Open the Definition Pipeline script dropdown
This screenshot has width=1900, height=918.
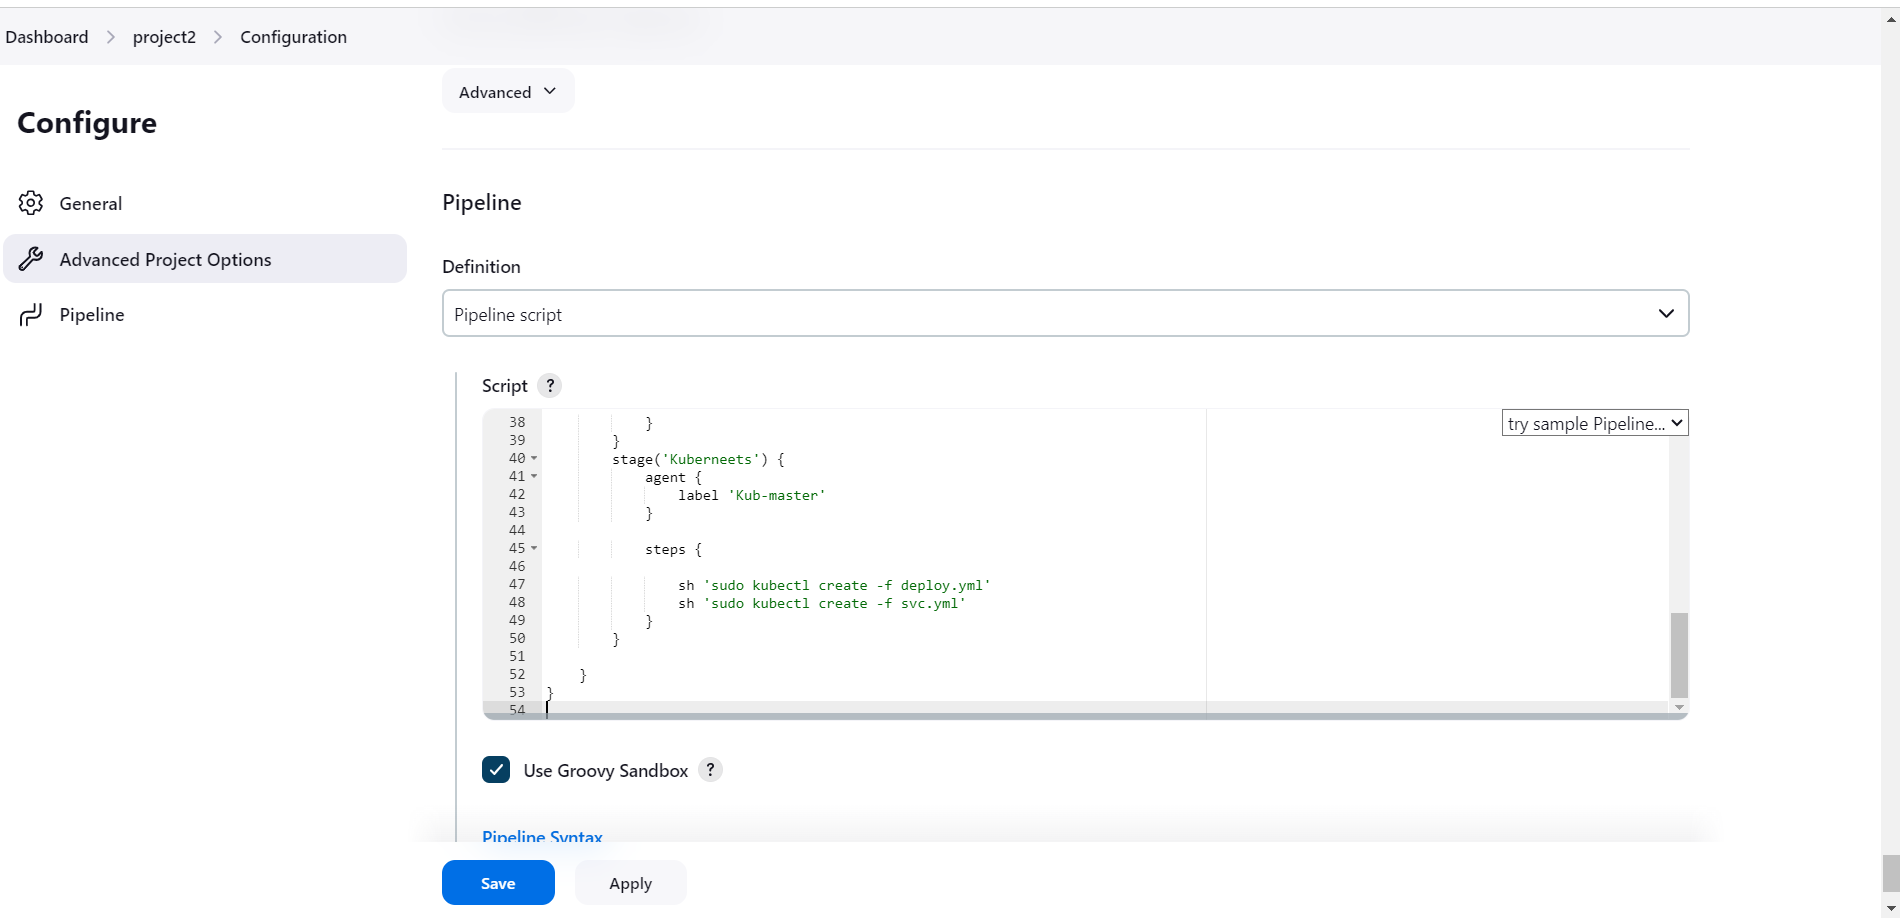coord(1065,314)
